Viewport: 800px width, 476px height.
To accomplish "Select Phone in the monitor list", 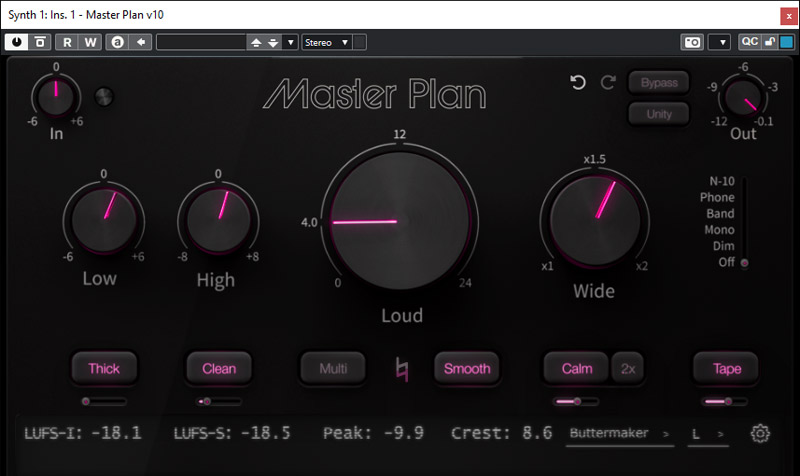I will tap(716, 197).
